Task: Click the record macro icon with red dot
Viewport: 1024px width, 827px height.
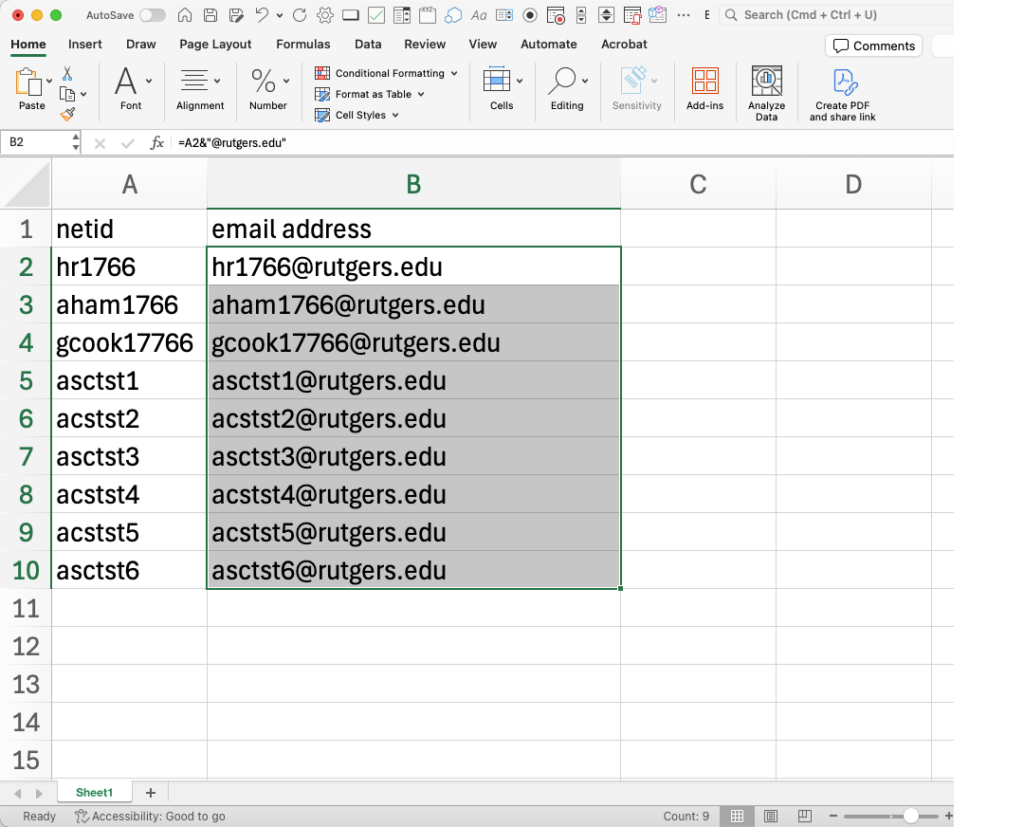Action: click(556, 15)
